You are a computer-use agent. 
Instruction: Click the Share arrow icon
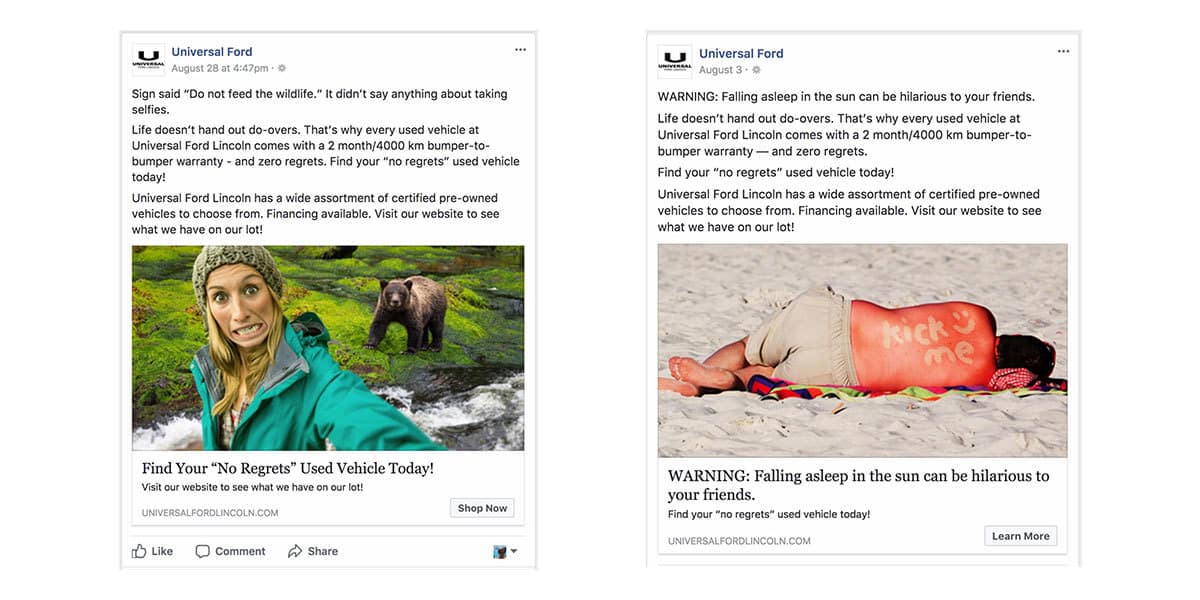point(295,551)
